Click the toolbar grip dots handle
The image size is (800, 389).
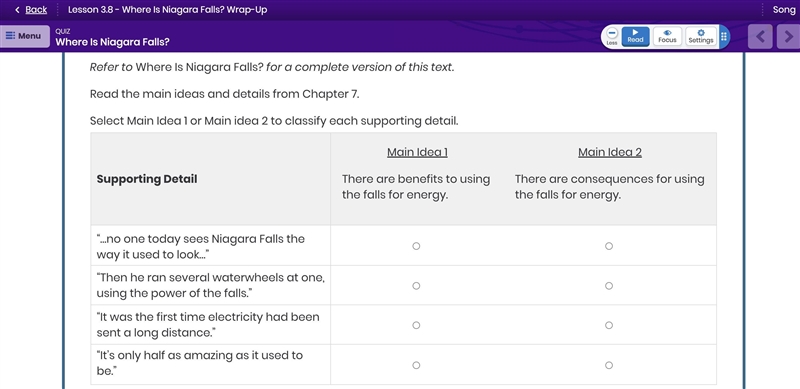click(x=723, y=37)
